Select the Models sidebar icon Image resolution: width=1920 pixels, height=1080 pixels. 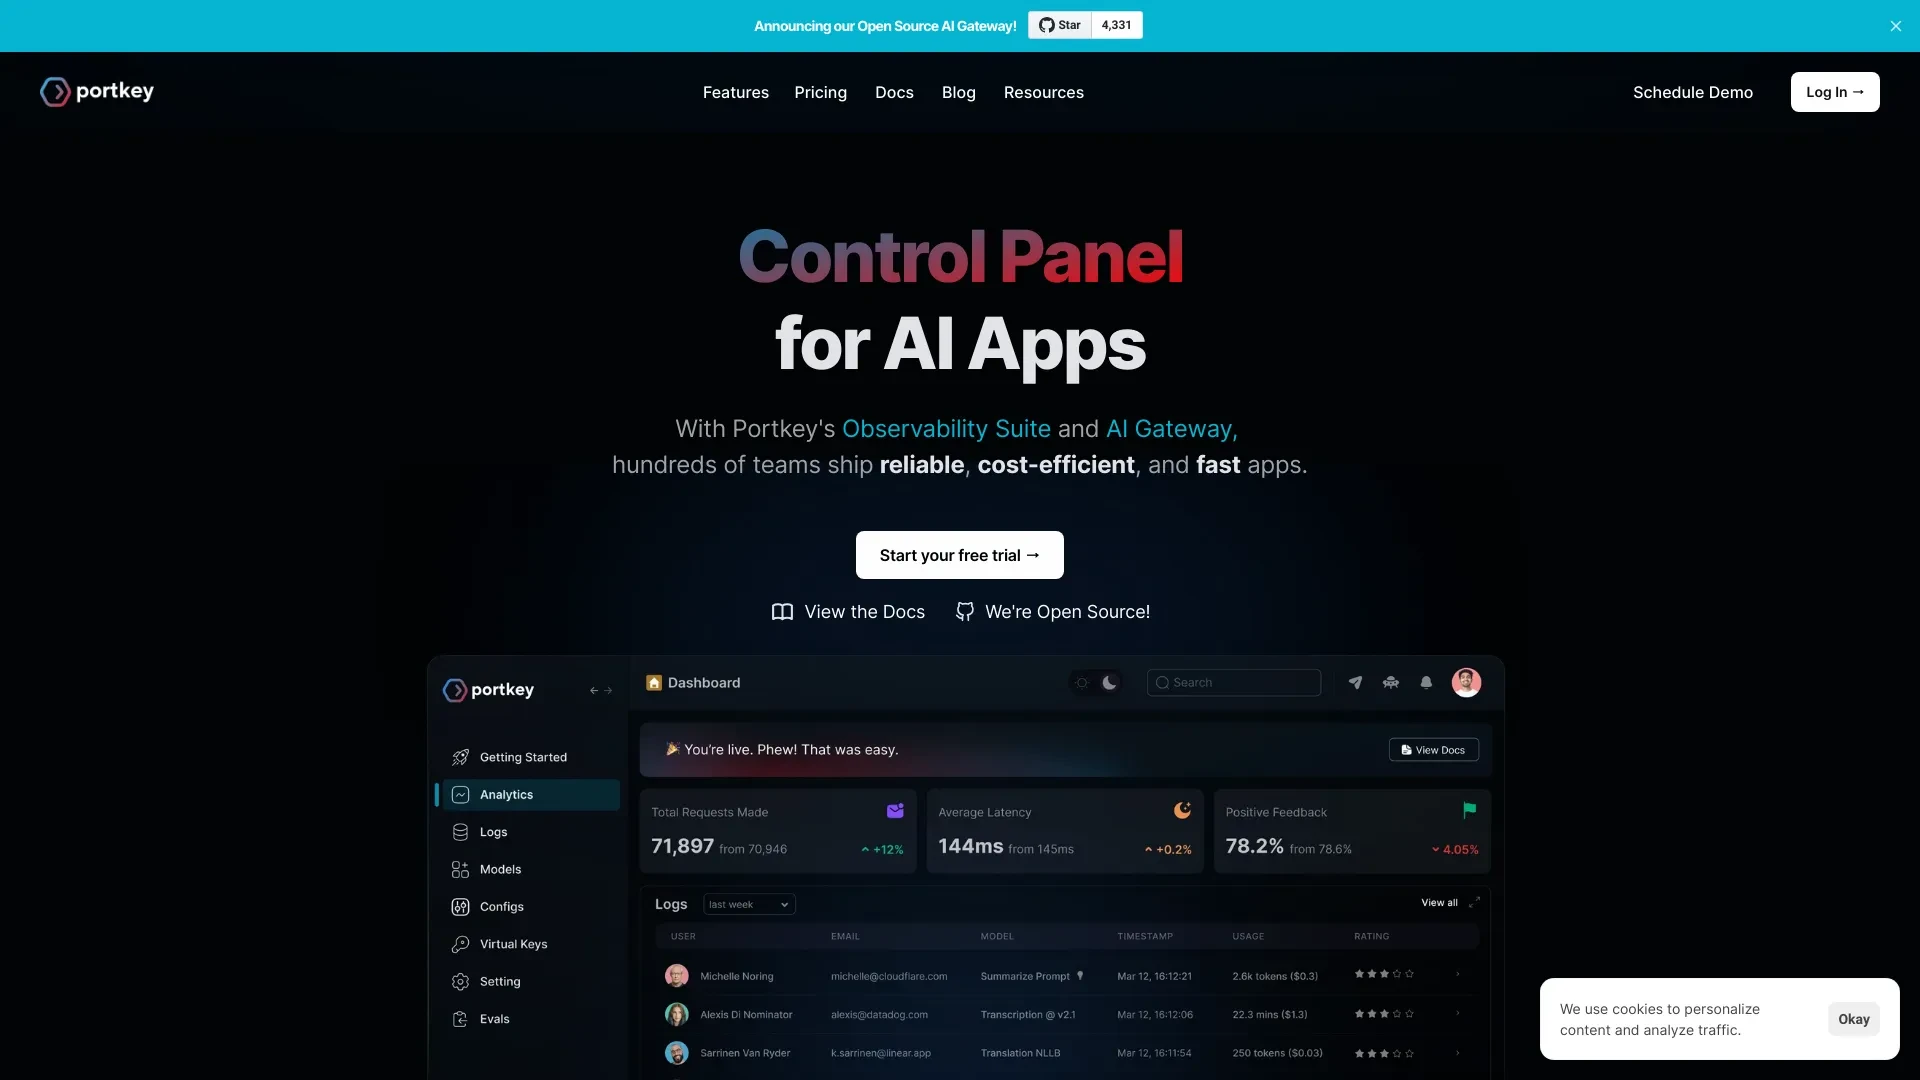459,869
